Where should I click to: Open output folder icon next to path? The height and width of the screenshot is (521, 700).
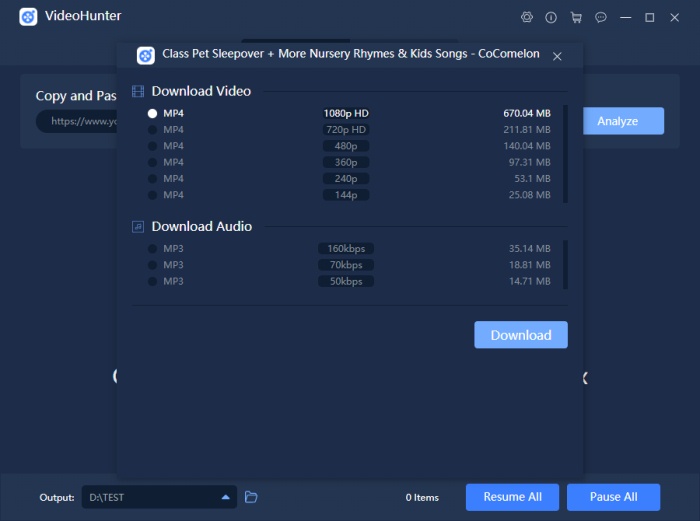[252, 497]
